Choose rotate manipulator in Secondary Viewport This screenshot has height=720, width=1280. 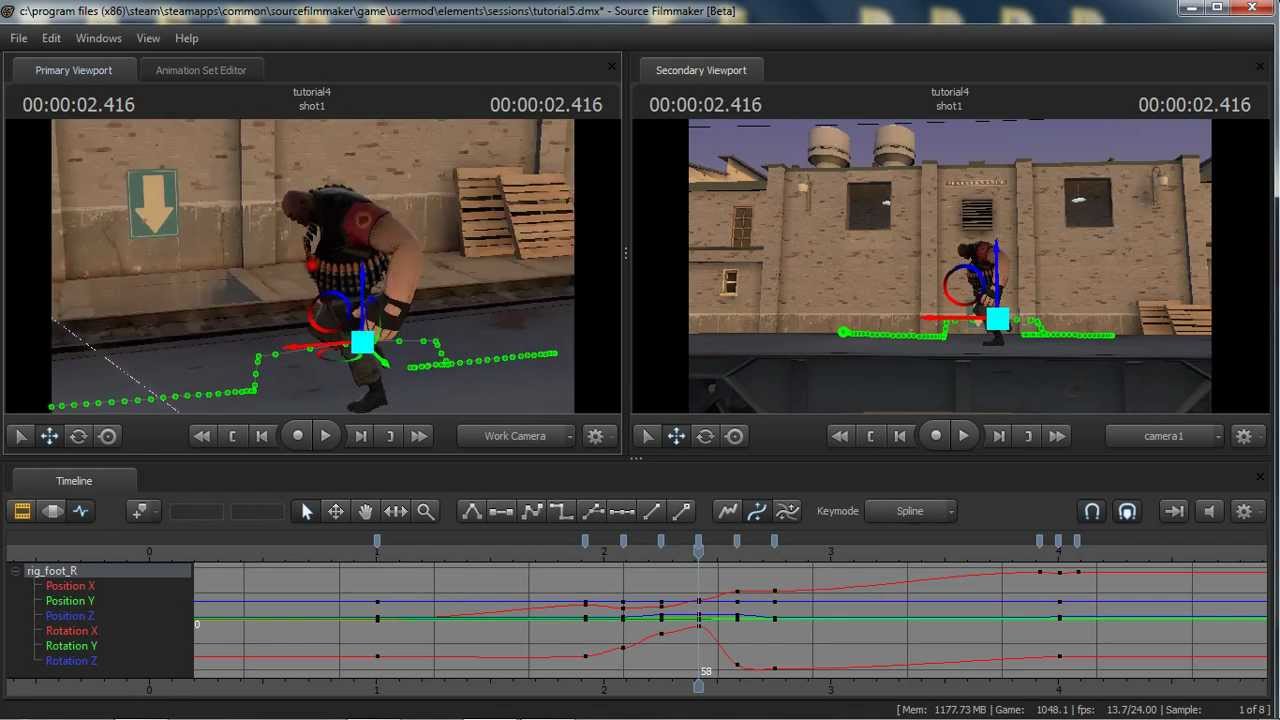706,436
